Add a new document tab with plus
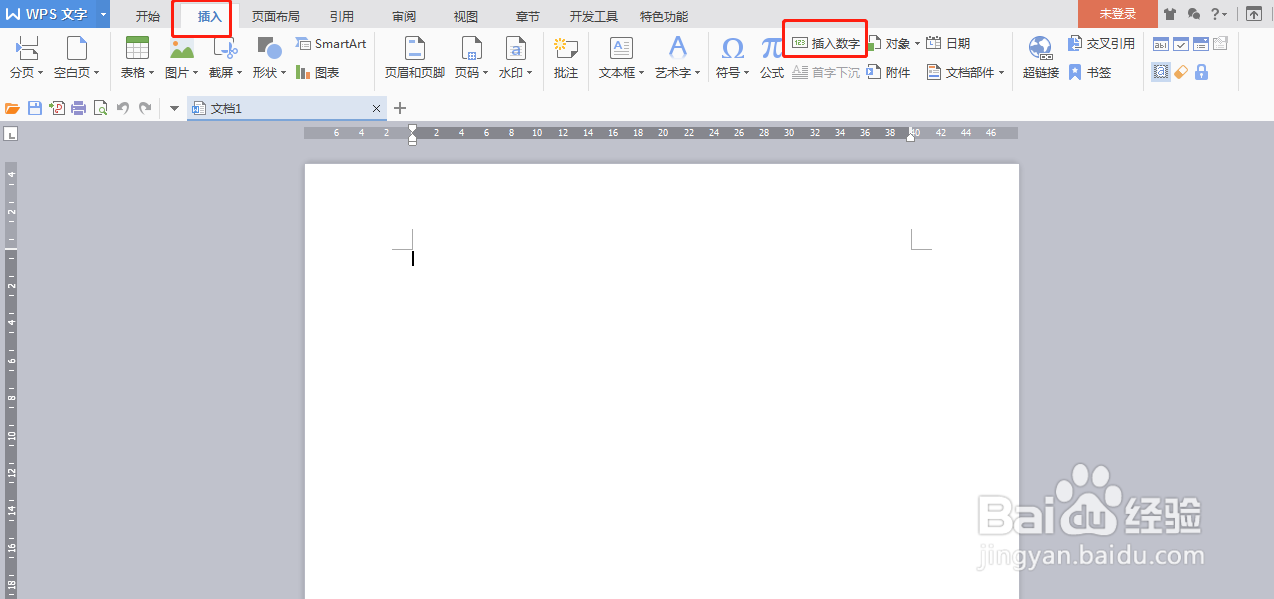Screen dimensions: 1274x599 [400, 108]
